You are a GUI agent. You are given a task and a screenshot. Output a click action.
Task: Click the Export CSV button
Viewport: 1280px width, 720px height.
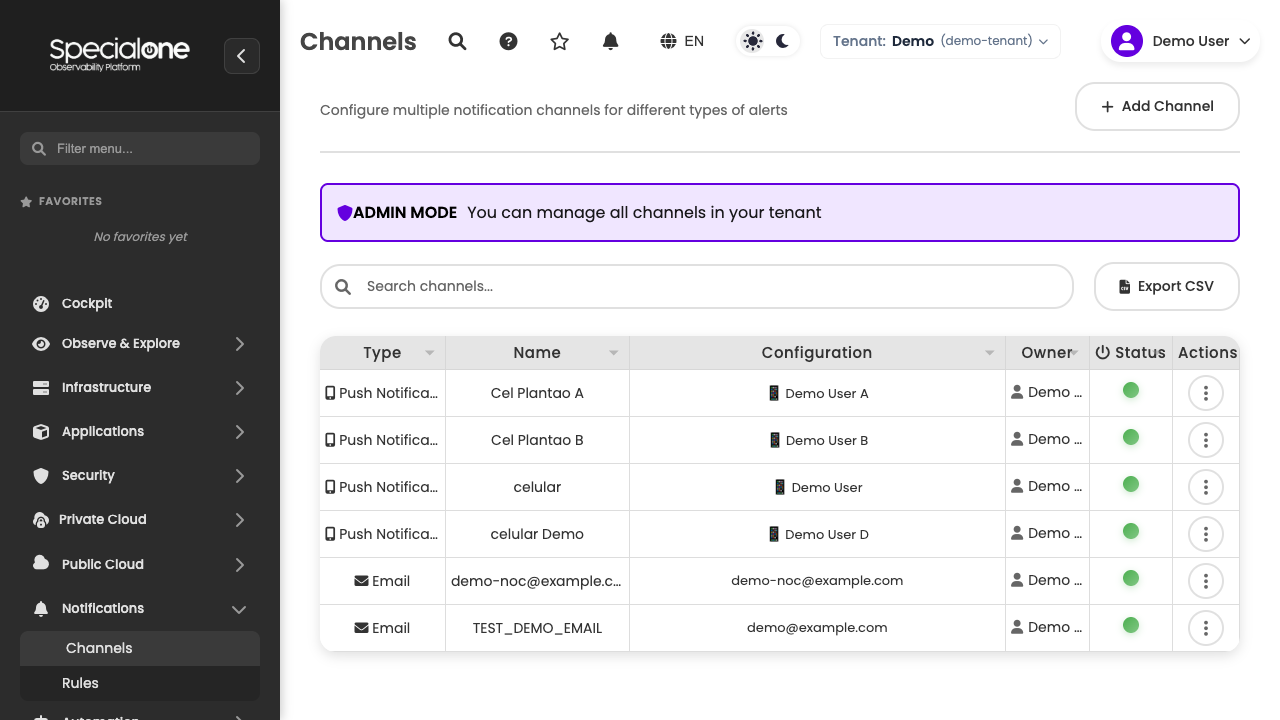point(1166,286)
